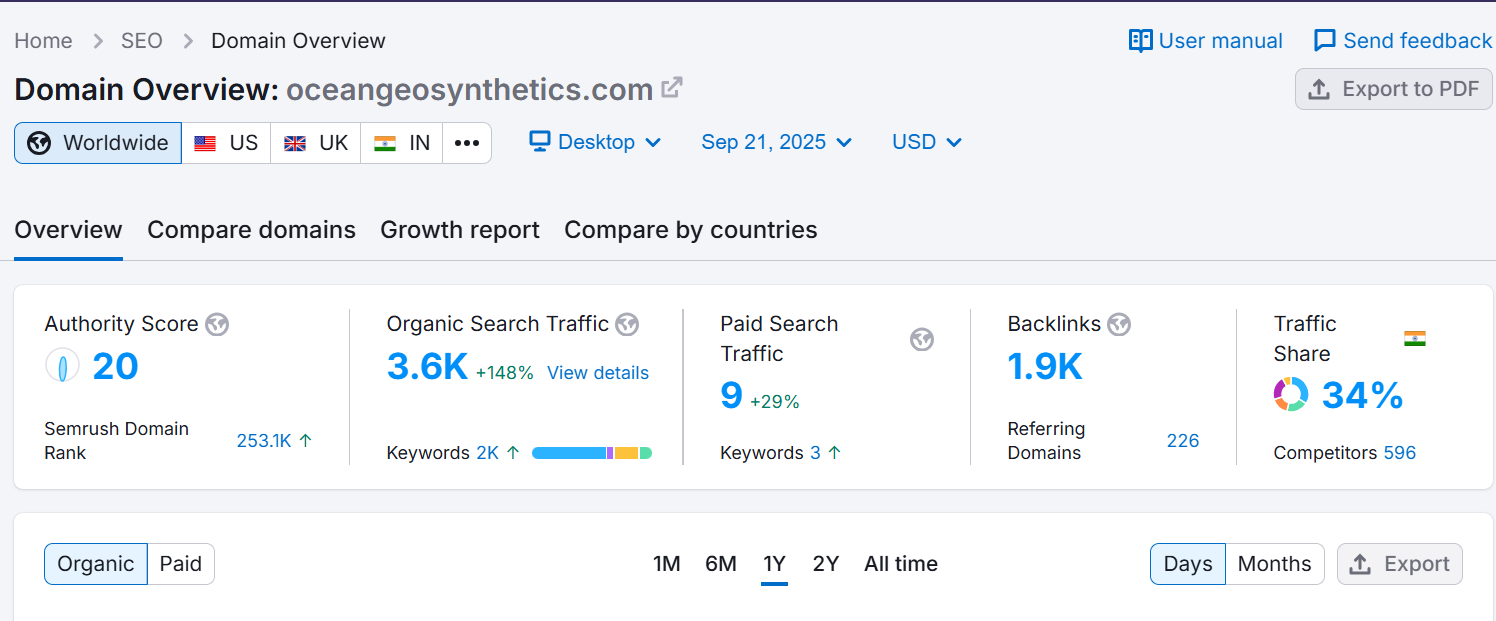Open the Desktop device dropdown
1496x621 pixels.
[x=596, y=142]
